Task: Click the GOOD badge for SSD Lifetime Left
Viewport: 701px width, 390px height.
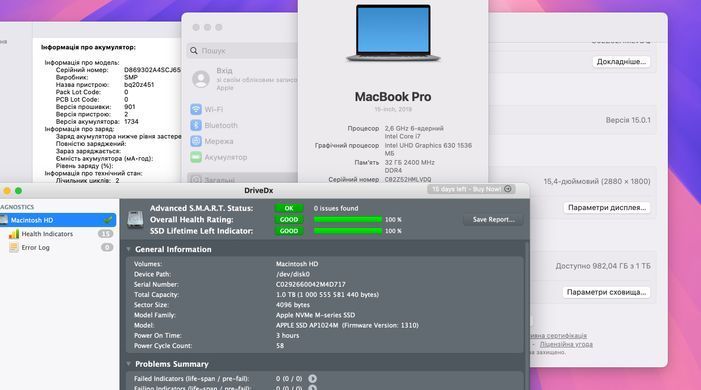Action: 289,231
